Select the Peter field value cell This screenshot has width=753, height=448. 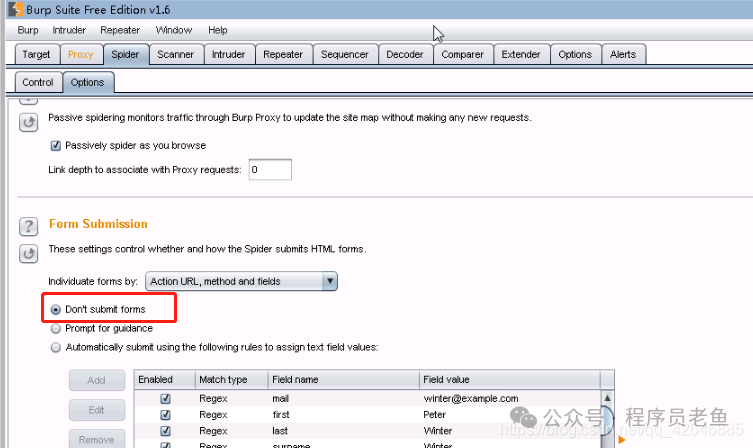[510, 415]
